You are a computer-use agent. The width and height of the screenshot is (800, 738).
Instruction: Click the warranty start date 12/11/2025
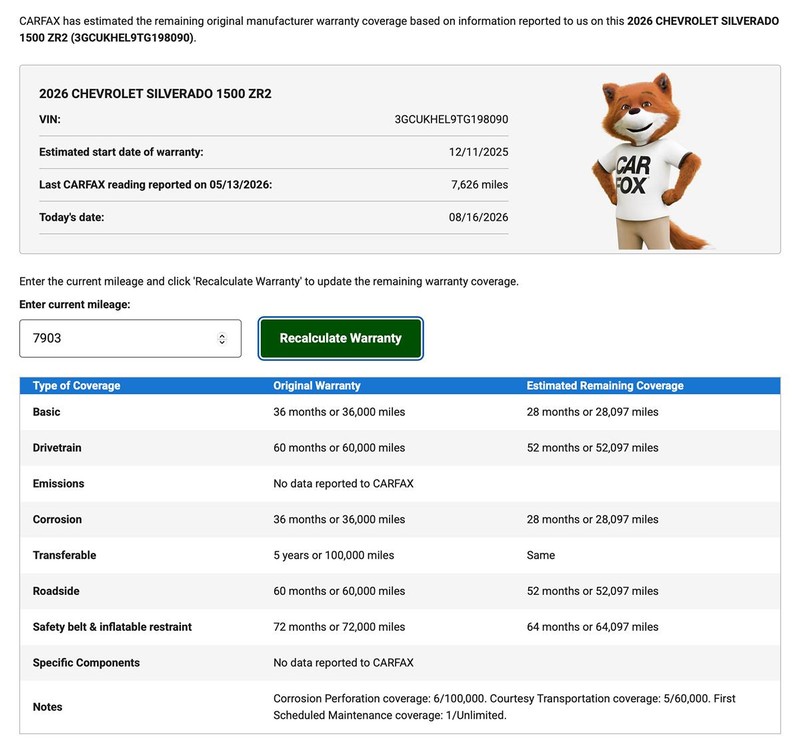click(479, 152)
